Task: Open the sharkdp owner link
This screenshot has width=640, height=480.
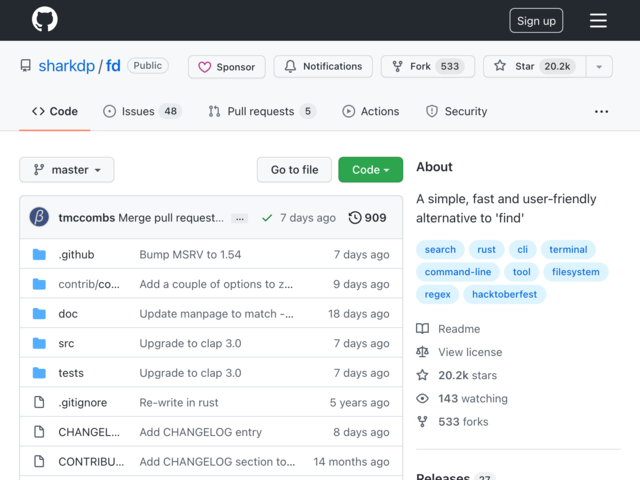Action: [x=67, y=66]
